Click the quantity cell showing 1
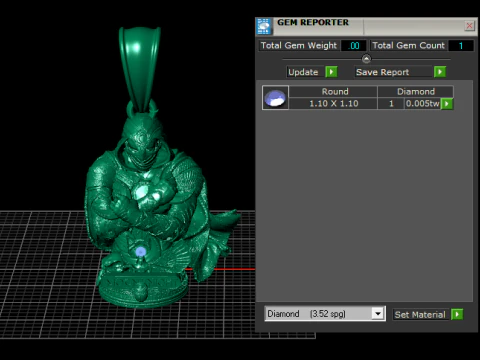The width and height of the screenshot is (480, 360). (391, 104)
